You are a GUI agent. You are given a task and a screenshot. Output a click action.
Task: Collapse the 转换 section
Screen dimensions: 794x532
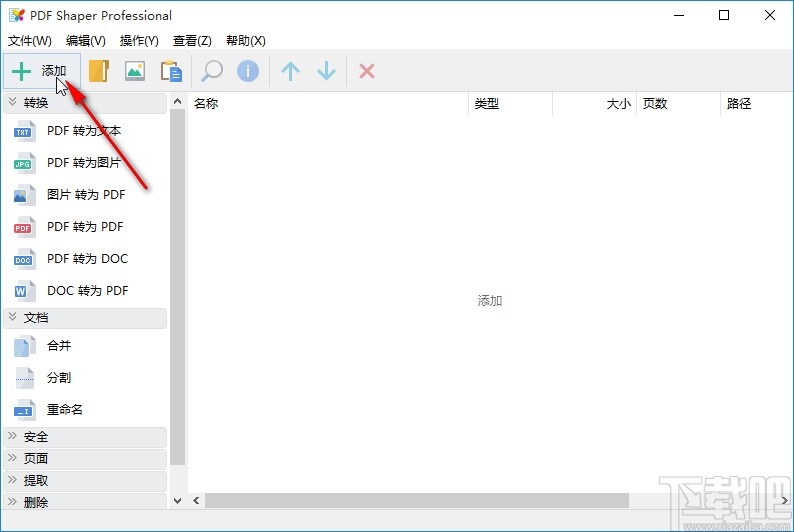click(85, 103)
